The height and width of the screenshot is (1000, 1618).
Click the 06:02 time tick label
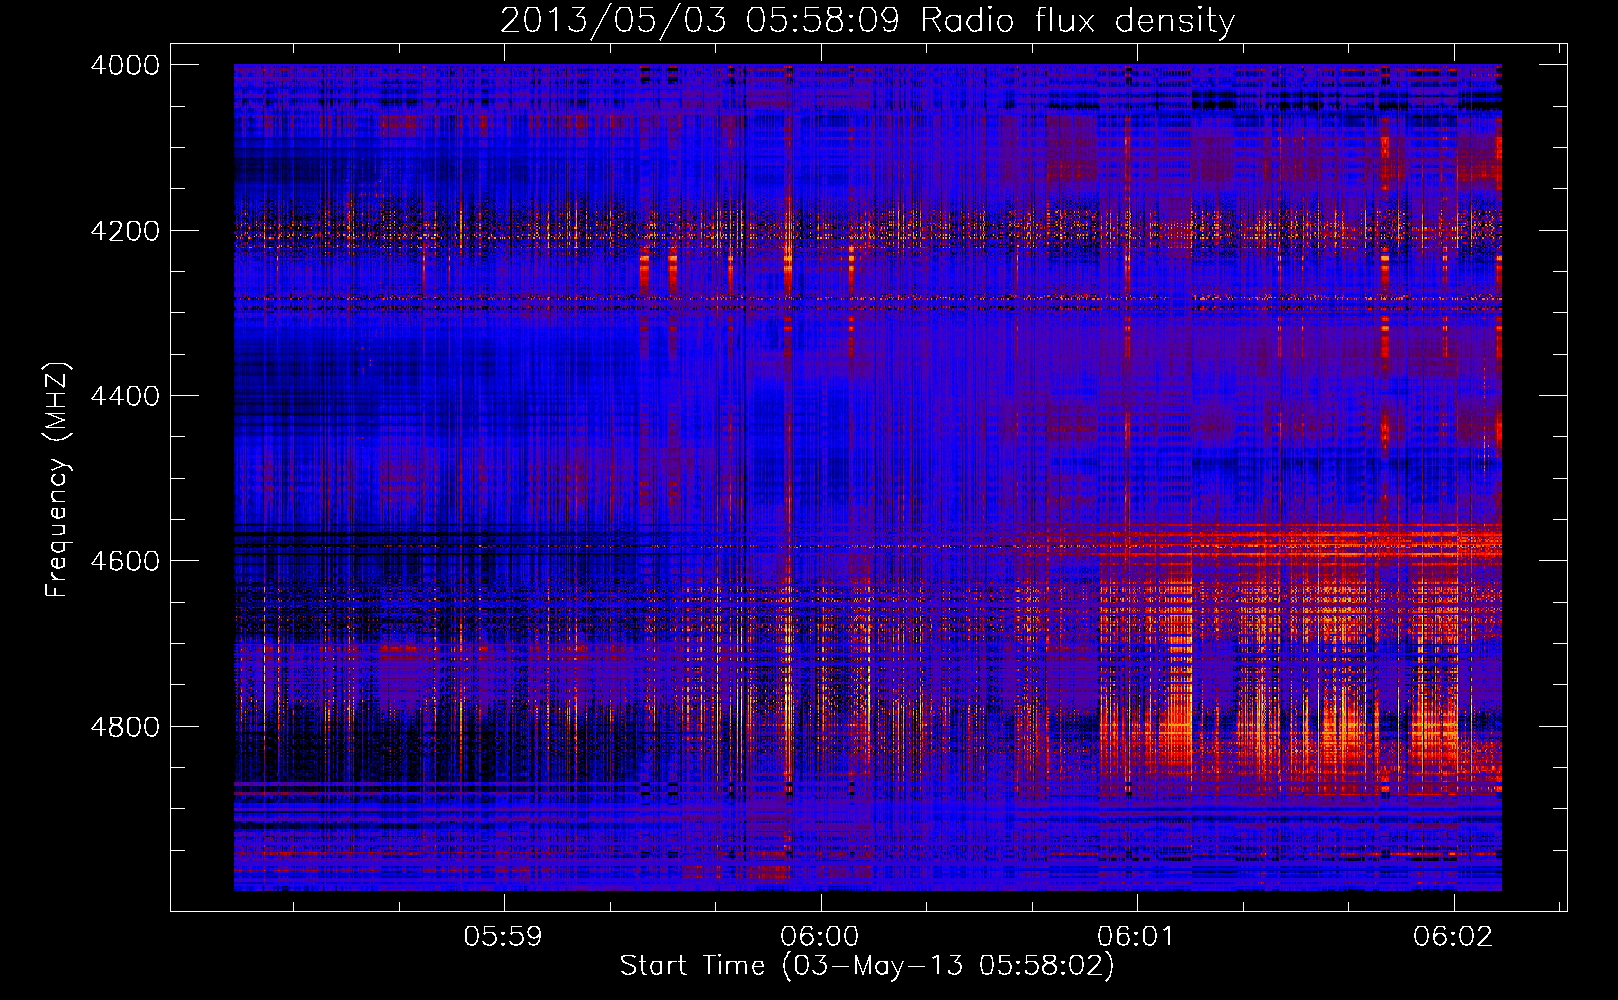[1452, 936]
